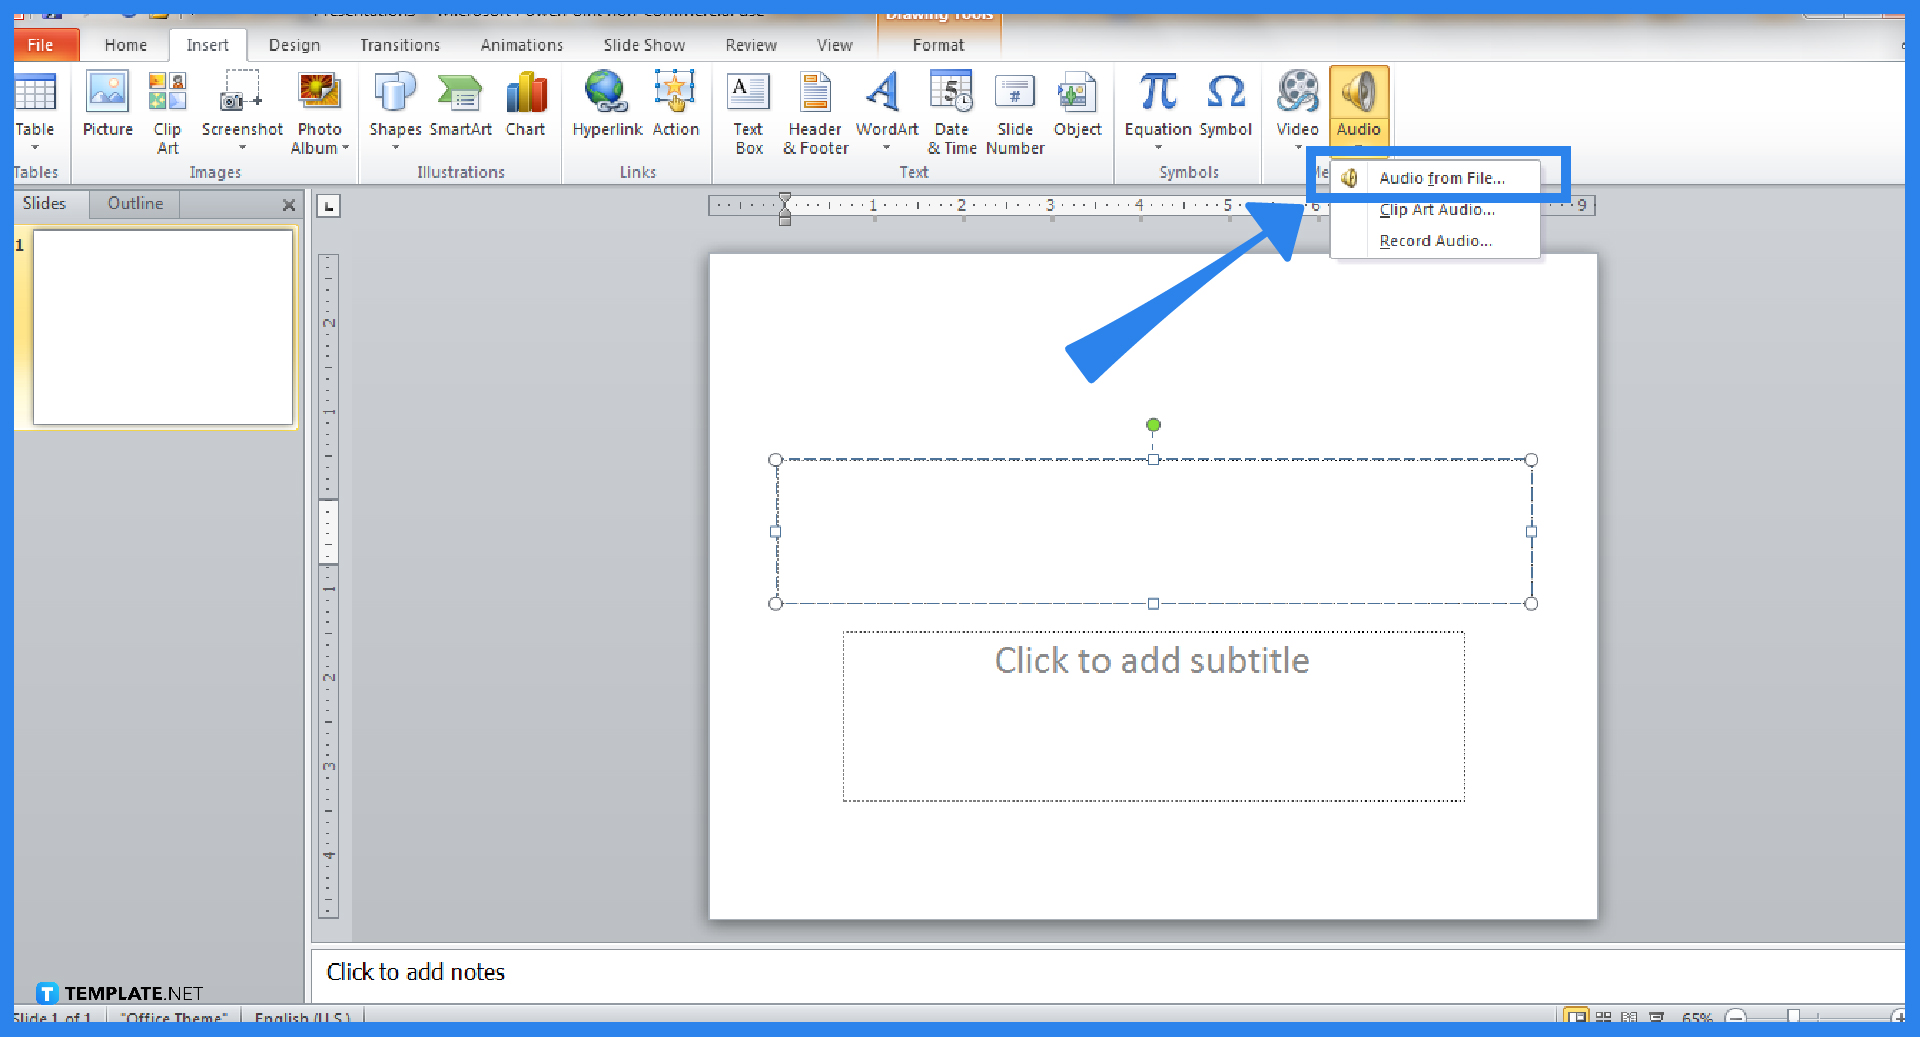Adjust the zoom slider in the status bar
This screenshot has width=1920, height=1037.
point(1795,1016)
